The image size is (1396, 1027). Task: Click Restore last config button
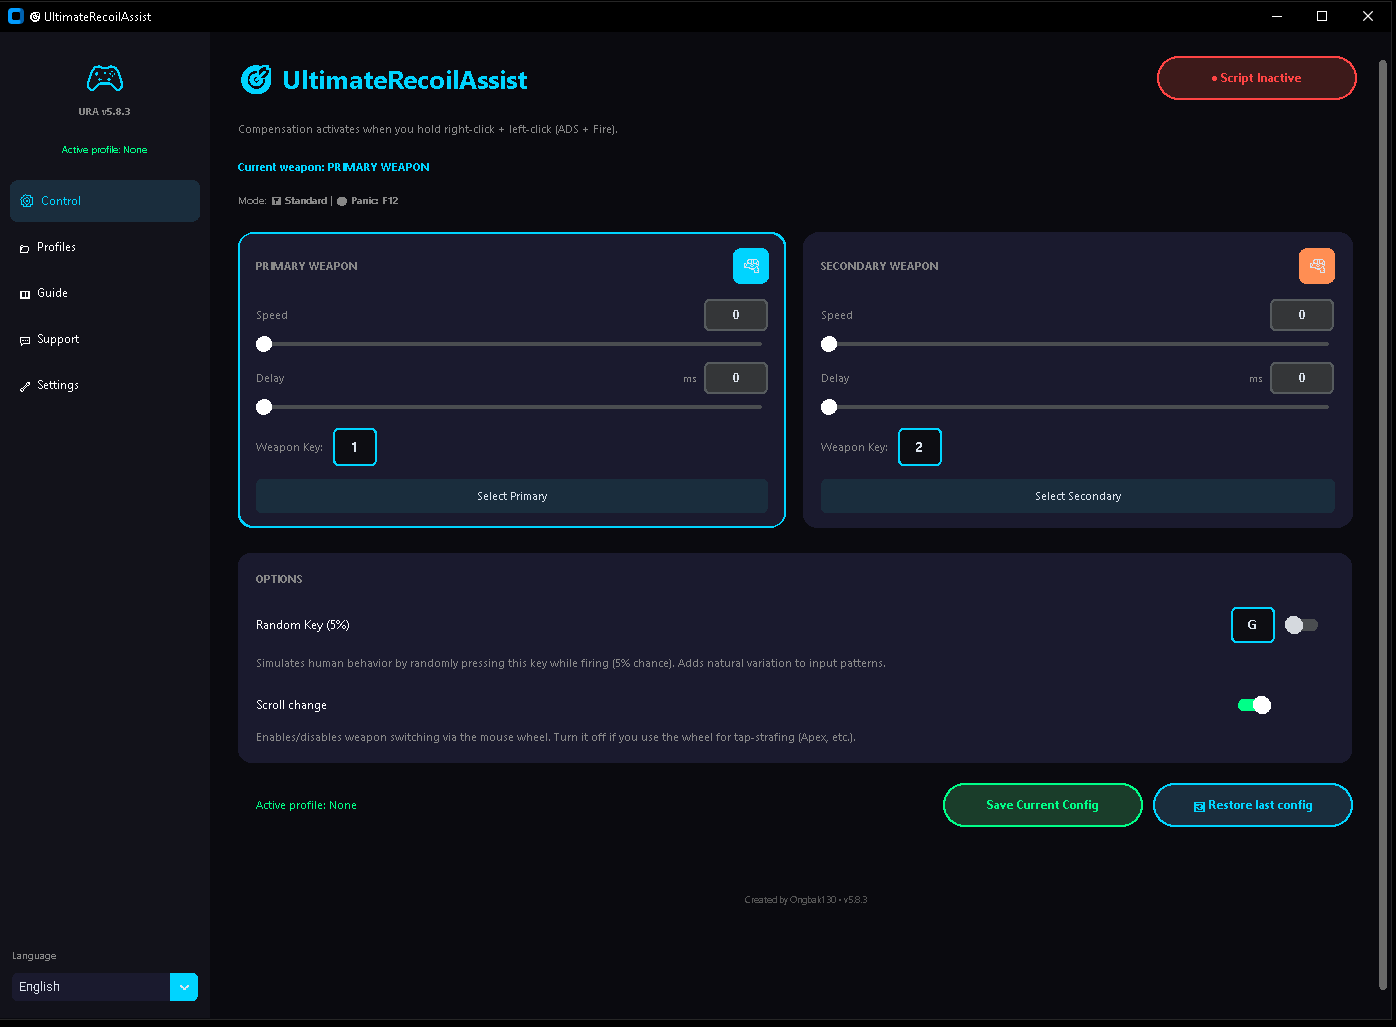click(x=1253, y=805)
